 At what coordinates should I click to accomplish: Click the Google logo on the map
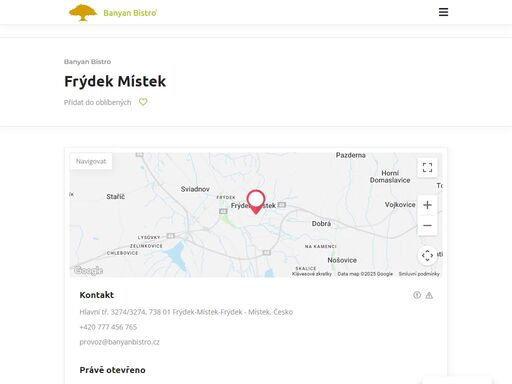coord(88,270)
